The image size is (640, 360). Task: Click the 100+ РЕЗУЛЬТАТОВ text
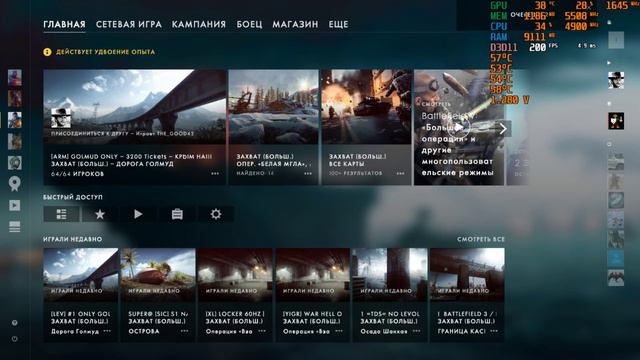click(356, 173)
